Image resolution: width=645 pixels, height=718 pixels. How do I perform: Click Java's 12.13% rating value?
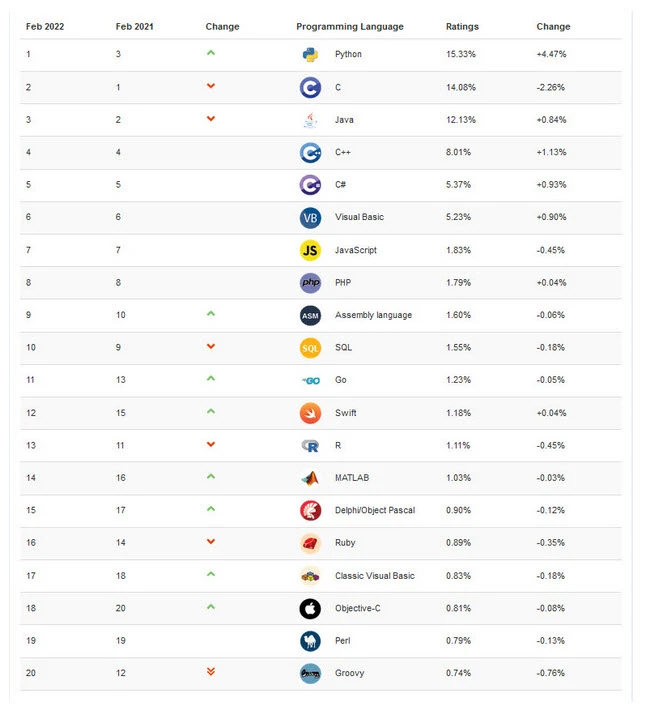(x=461, y=120)
